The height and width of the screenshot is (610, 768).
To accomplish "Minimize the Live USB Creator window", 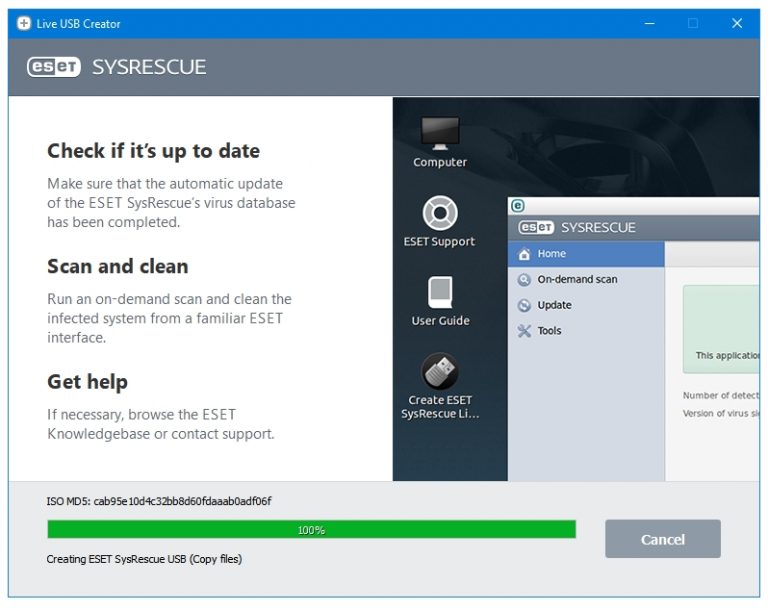I will (x=649, y=24).
